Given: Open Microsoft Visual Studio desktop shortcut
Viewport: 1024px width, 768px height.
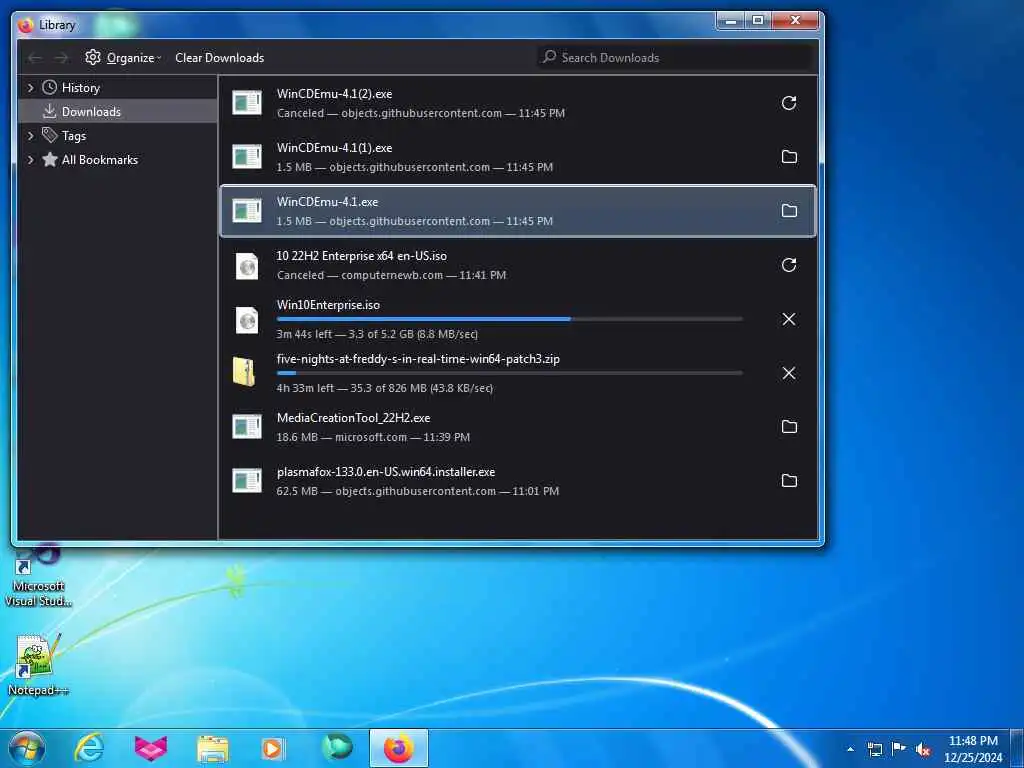Looking at the screenshot, I should point(39,577).
